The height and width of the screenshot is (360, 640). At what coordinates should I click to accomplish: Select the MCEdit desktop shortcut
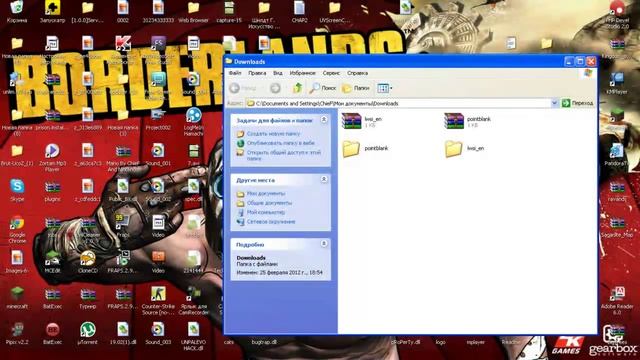point(52,262)
